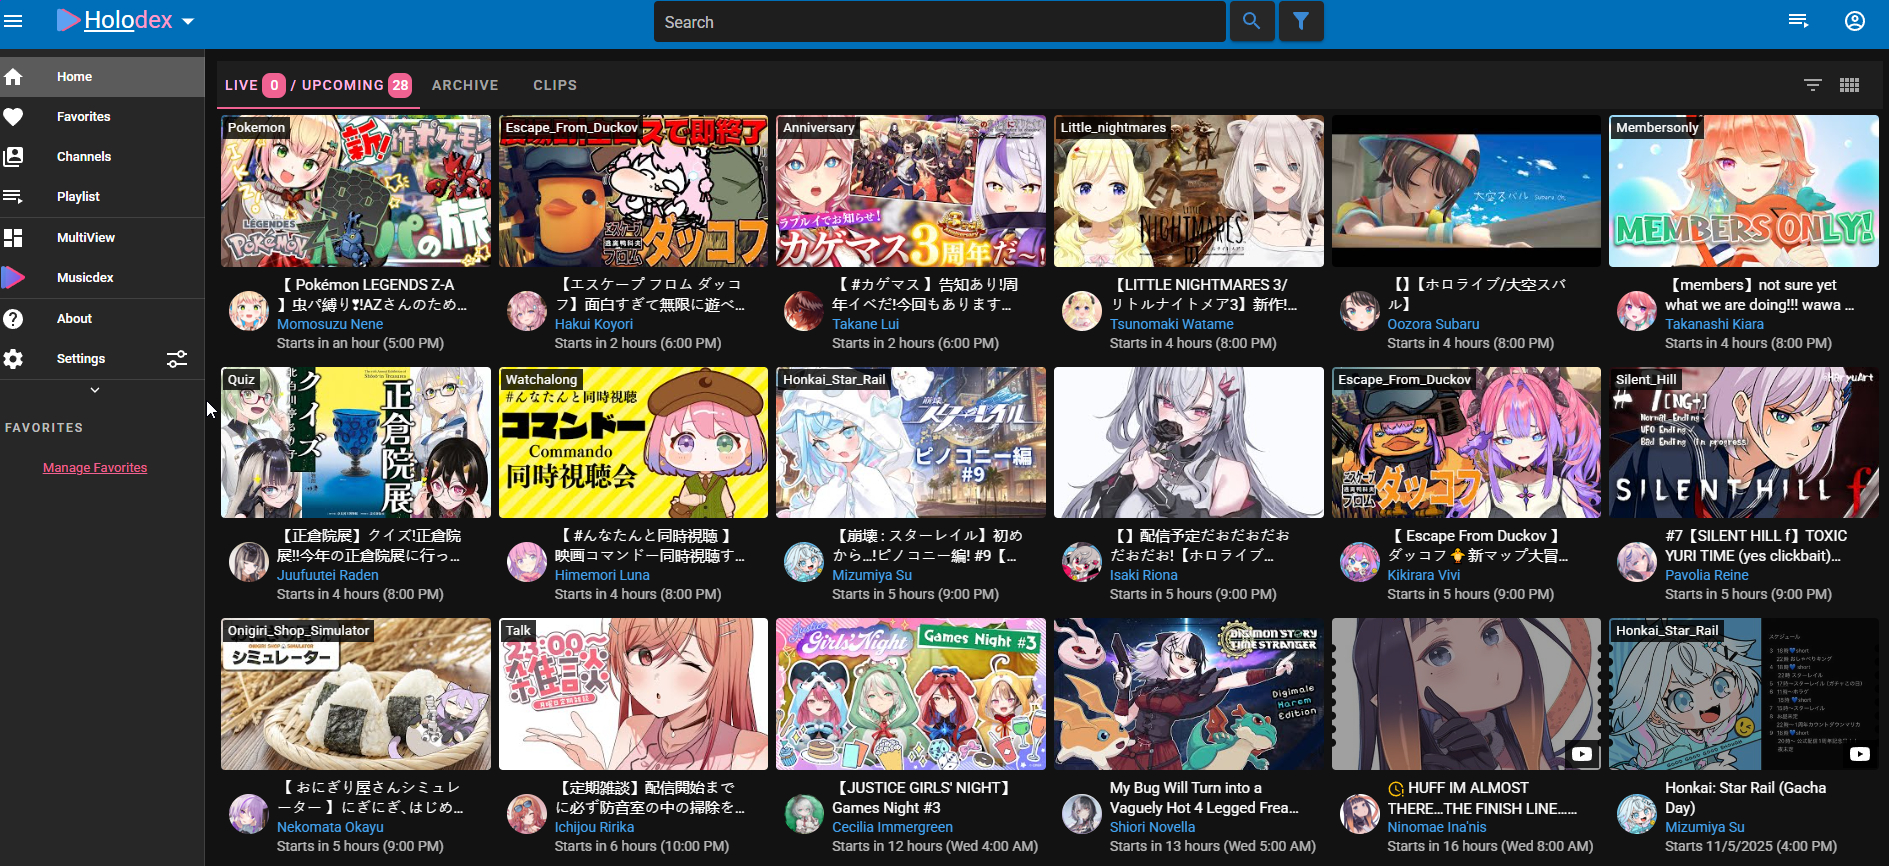Switch to the Archive tab
Screen dimensions: 1889x866
465,85
